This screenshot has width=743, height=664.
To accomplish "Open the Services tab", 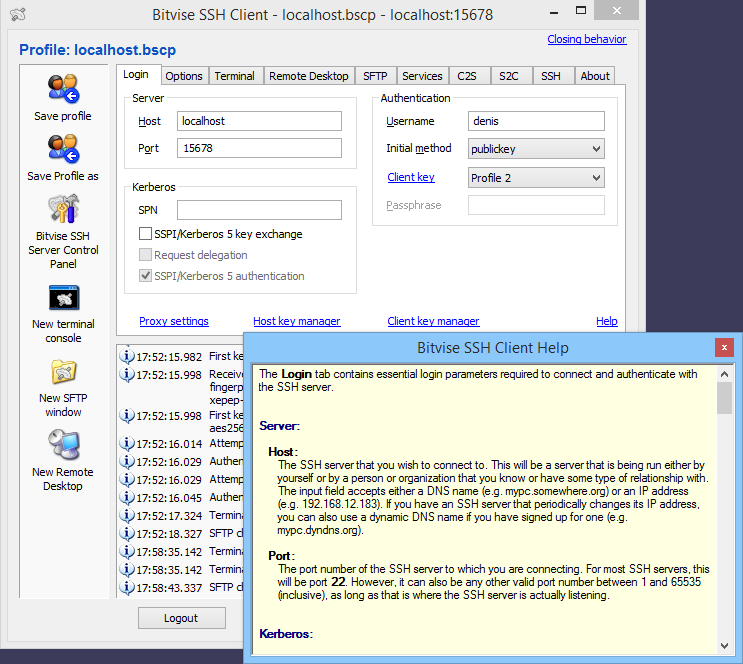I will pyautogui.click(x=422, y=76).
